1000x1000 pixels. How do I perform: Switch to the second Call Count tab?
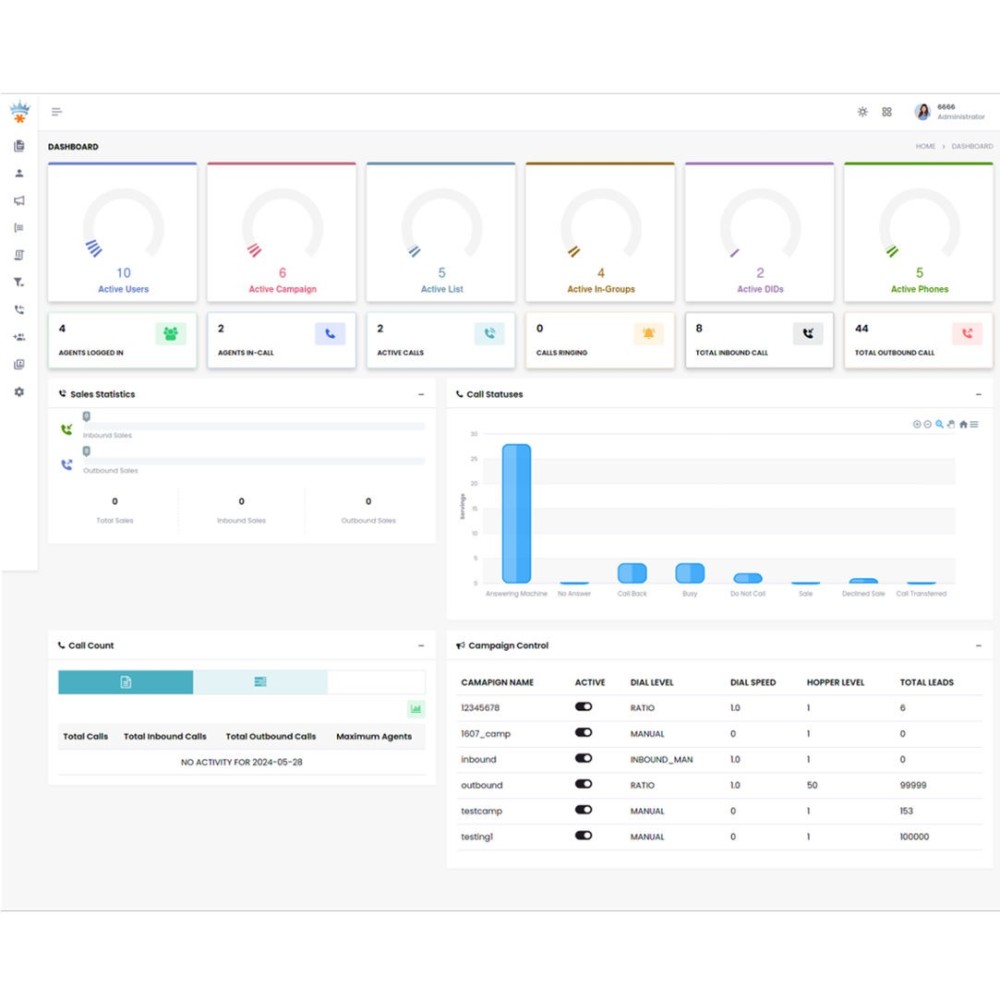(260, 682)
